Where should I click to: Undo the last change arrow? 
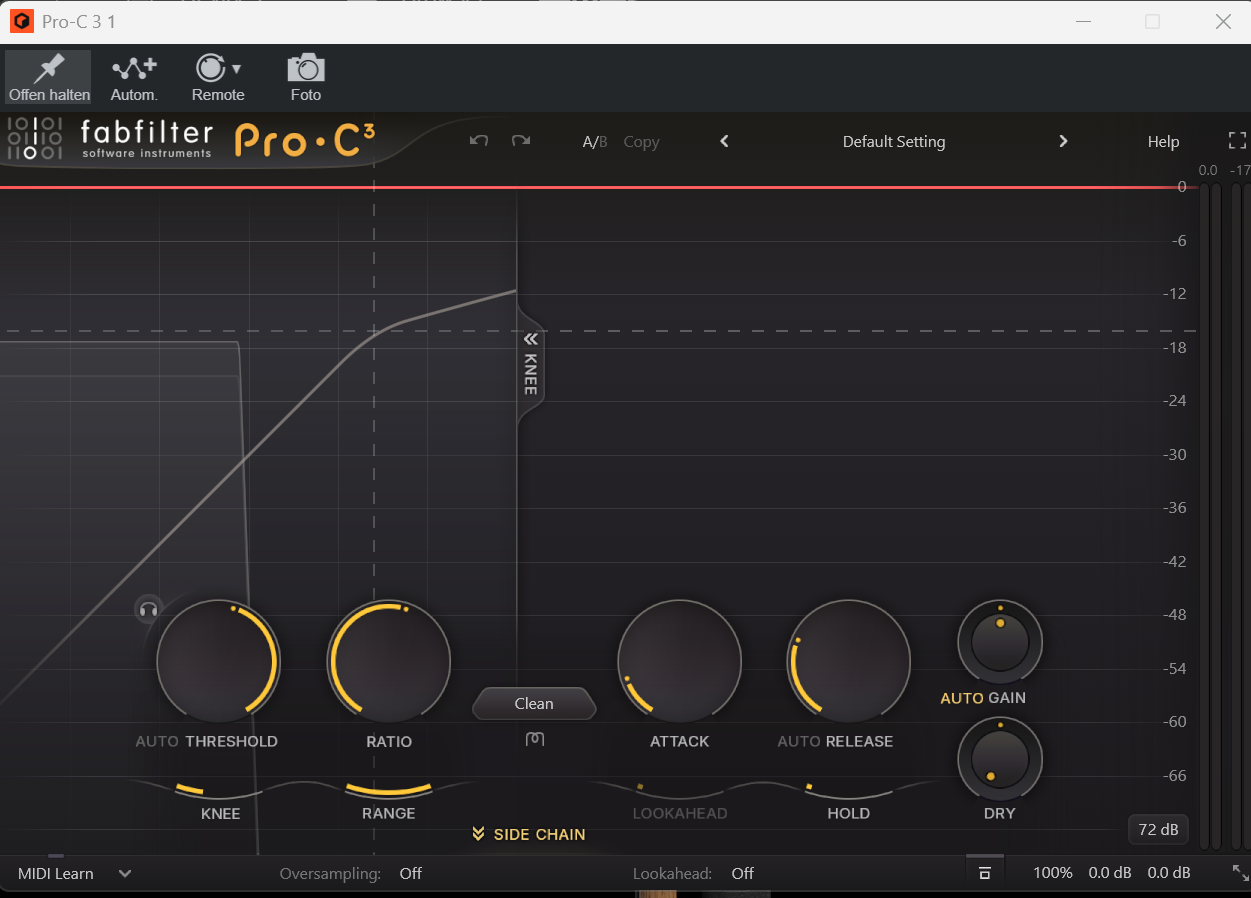479,141
